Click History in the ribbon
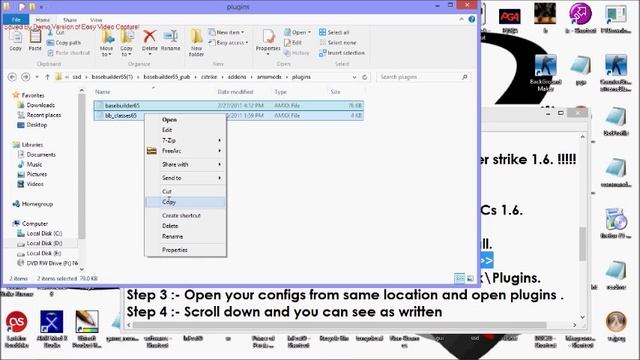The image size is (640, 360). point(297,53)
